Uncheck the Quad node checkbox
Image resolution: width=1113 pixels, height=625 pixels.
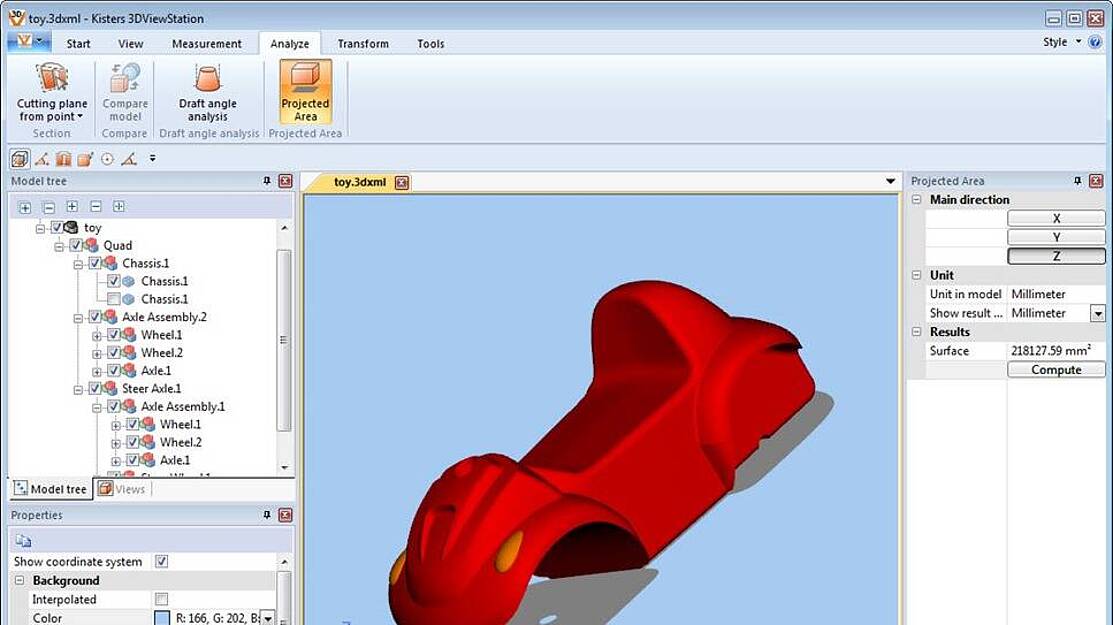pyautogui.click(x=76, y=245)
